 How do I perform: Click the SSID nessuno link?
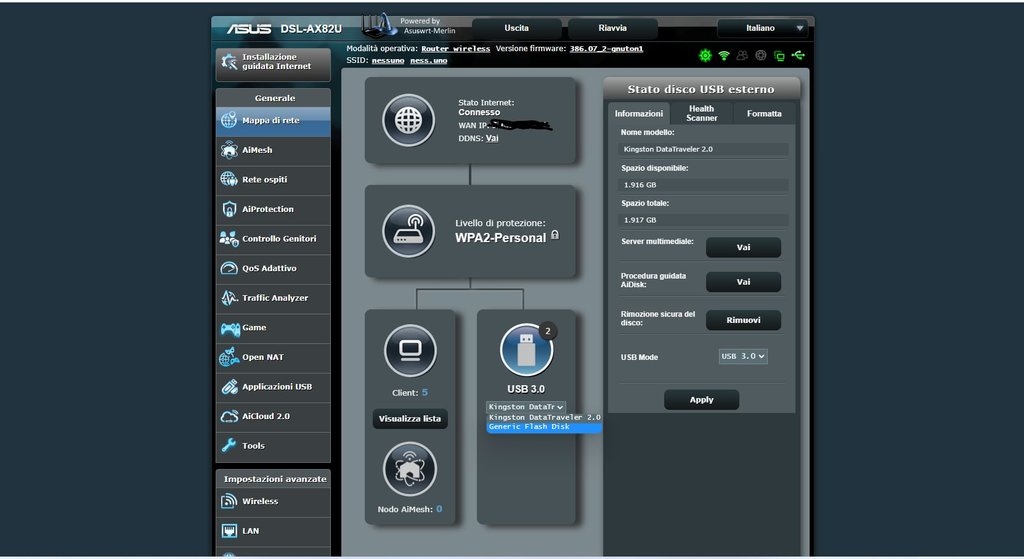pos(388,61)
